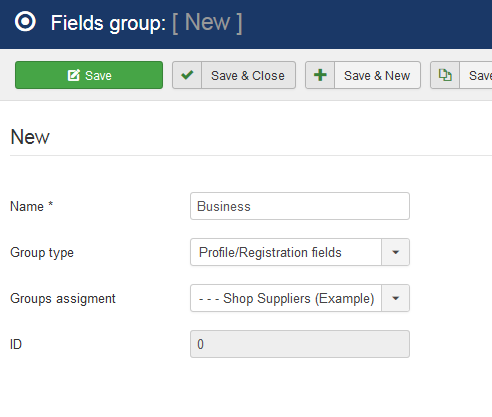Click the Group type label
Image resolution: width=492 pixels, height=417 pixels.
[42, 253]
